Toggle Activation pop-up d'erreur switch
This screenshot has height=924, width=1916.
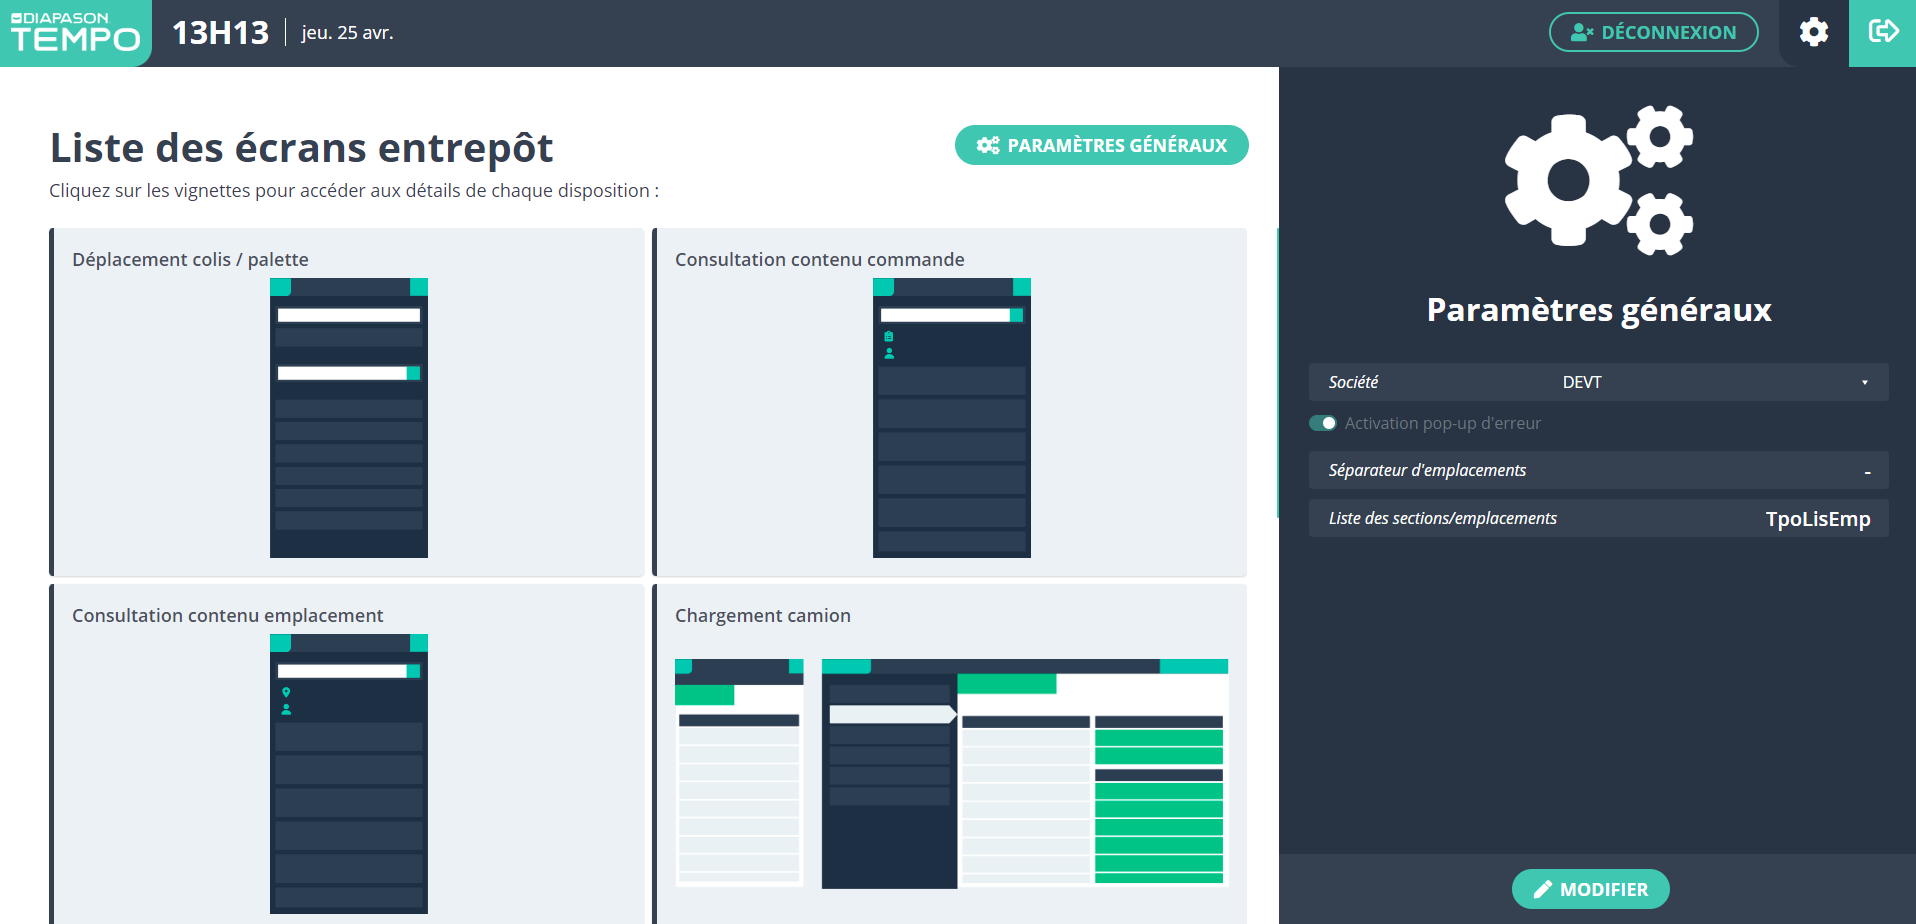[1323, 423]
